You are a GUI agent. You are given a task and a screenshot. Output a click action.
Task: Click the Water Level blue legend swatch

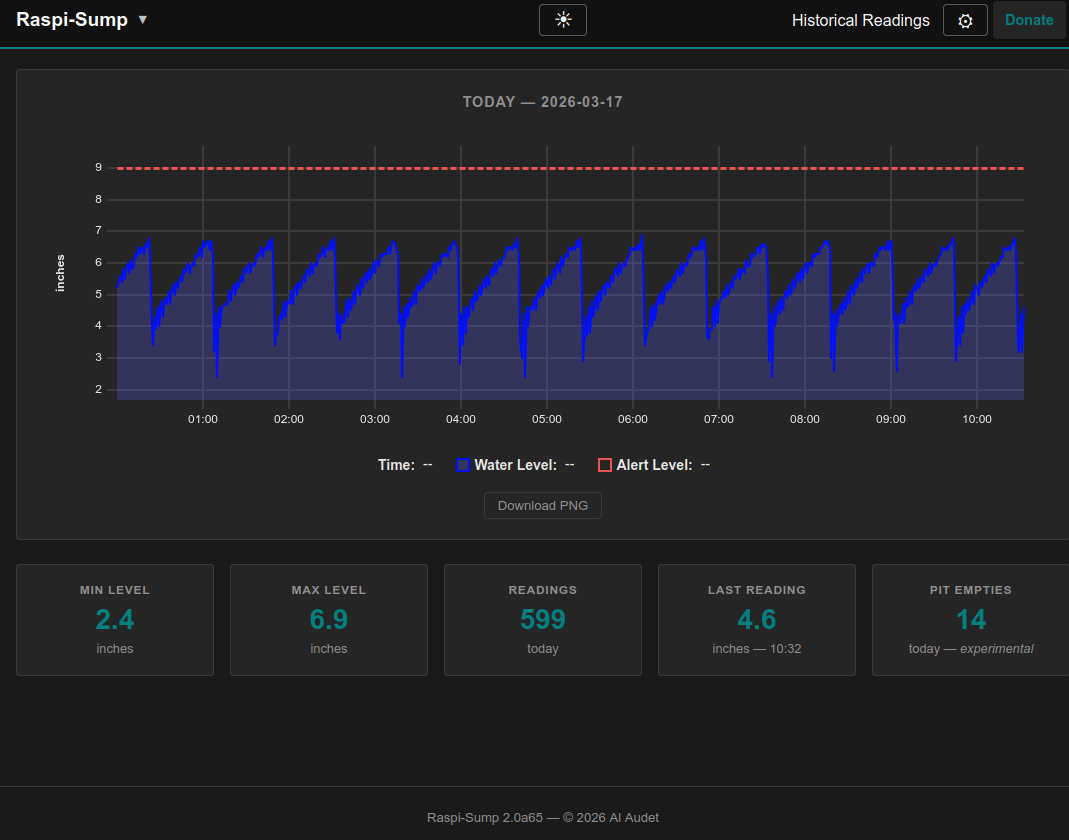(x=461, y=464)
